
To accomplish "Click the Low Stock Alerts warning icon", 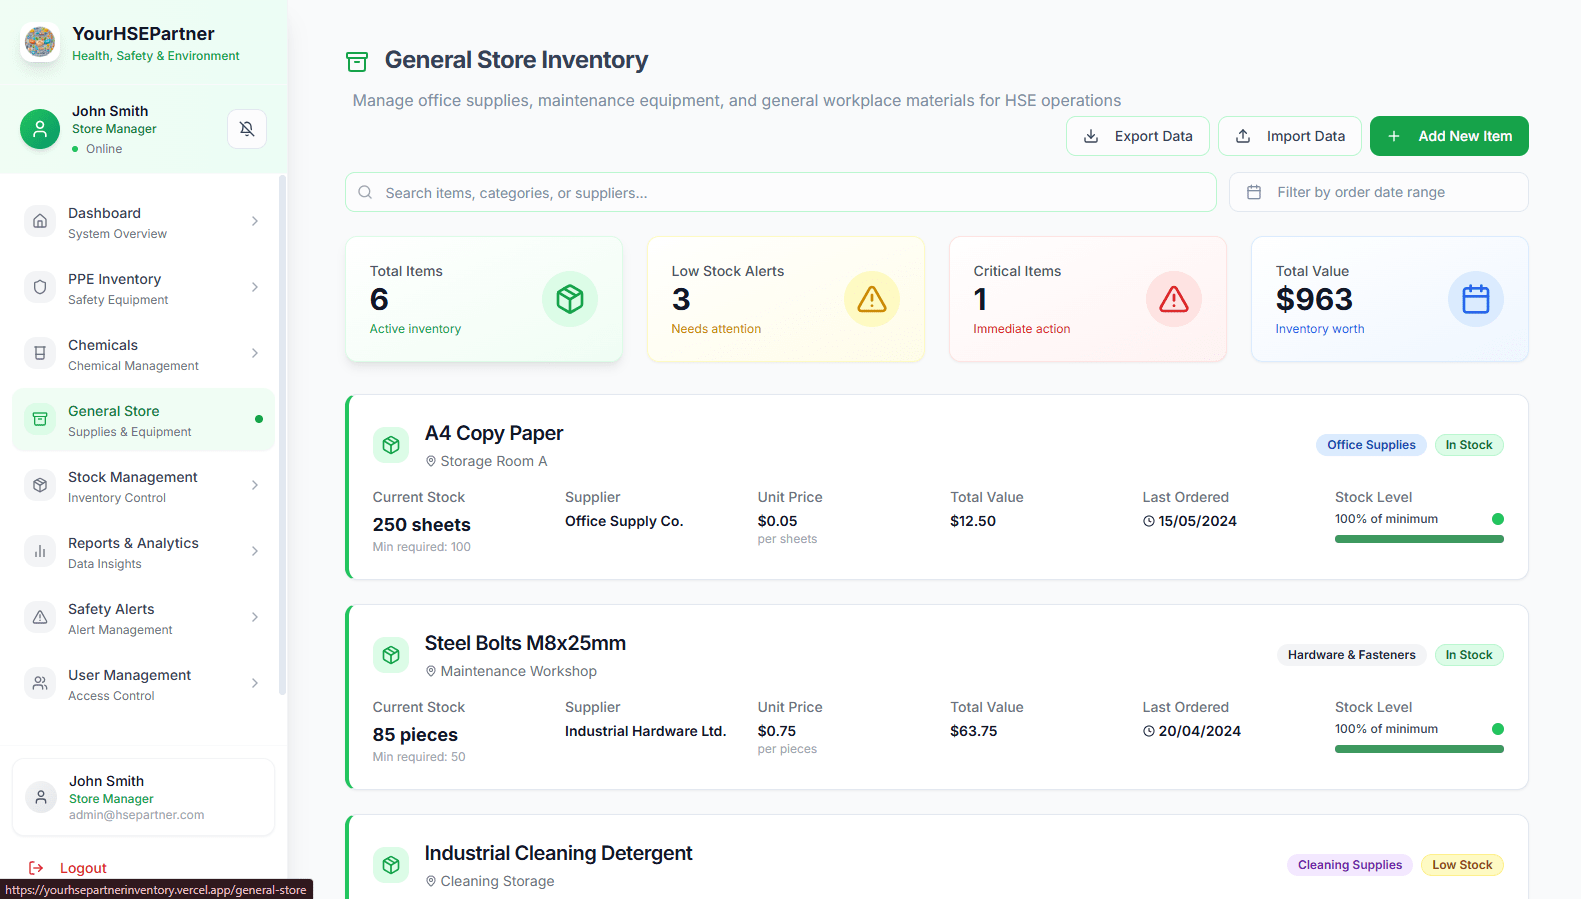I will click(x=872, y=299).
